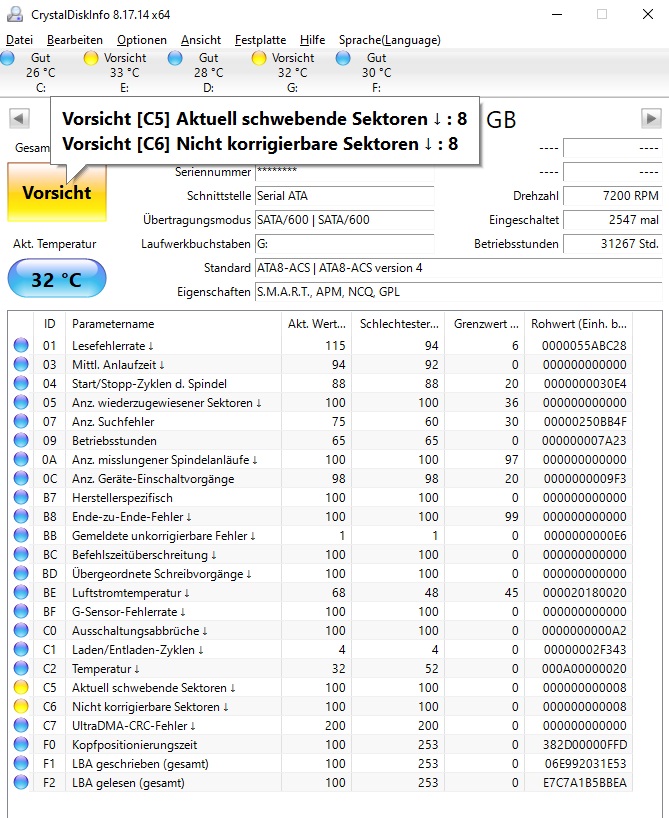Select drive D: at 28 °C

click(198, 73)
